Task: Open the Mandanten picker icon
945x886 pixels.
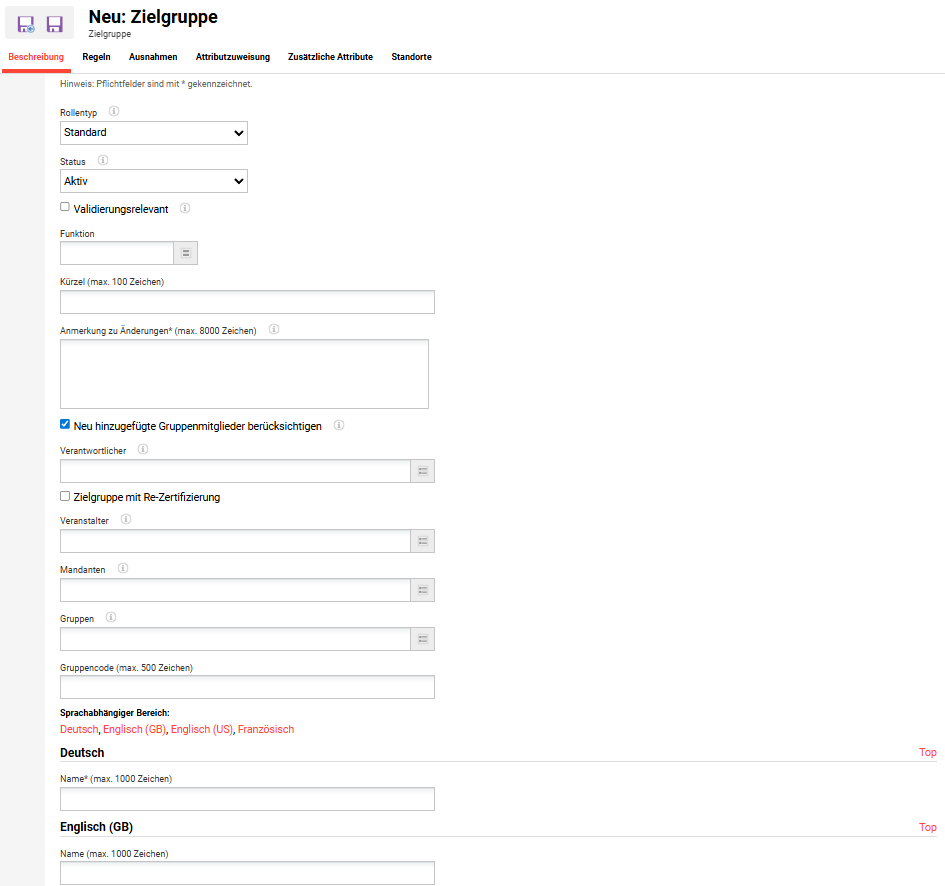Action: click(423, 590)
